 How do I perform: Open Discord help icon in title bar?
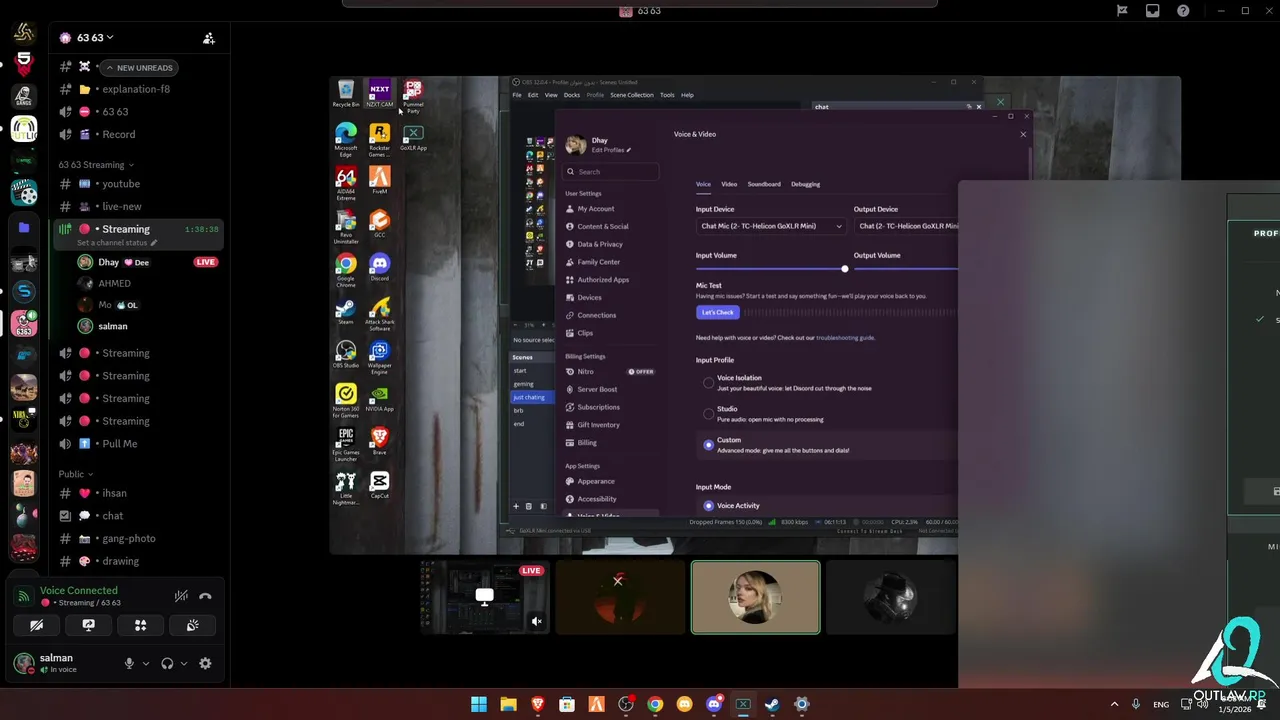pos(1183,11)
